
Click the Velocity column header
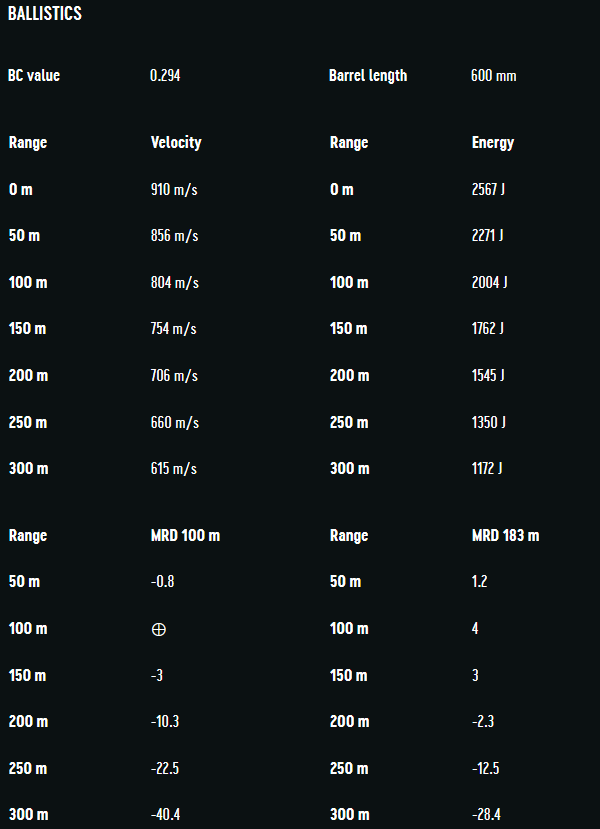176,143
